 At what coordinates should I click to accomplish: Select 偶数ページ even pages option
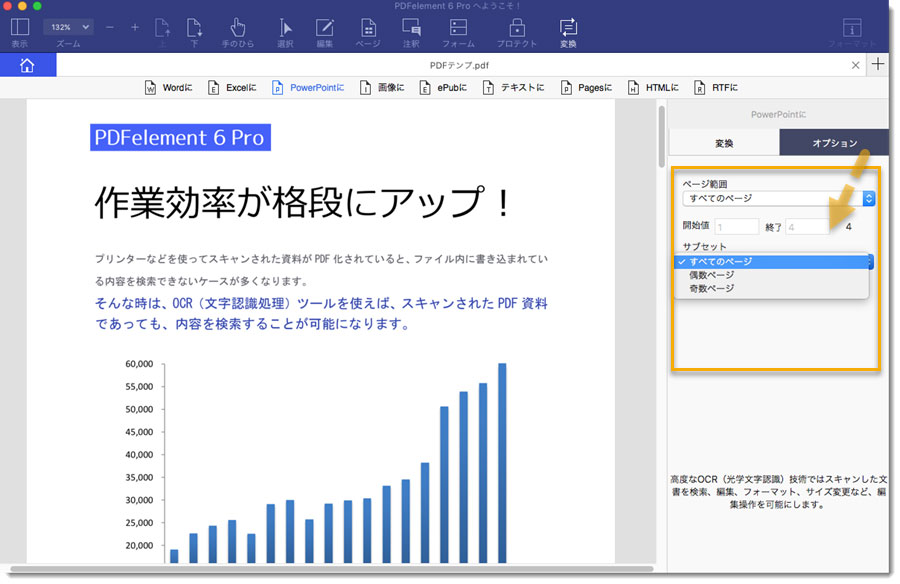[773, 275]
